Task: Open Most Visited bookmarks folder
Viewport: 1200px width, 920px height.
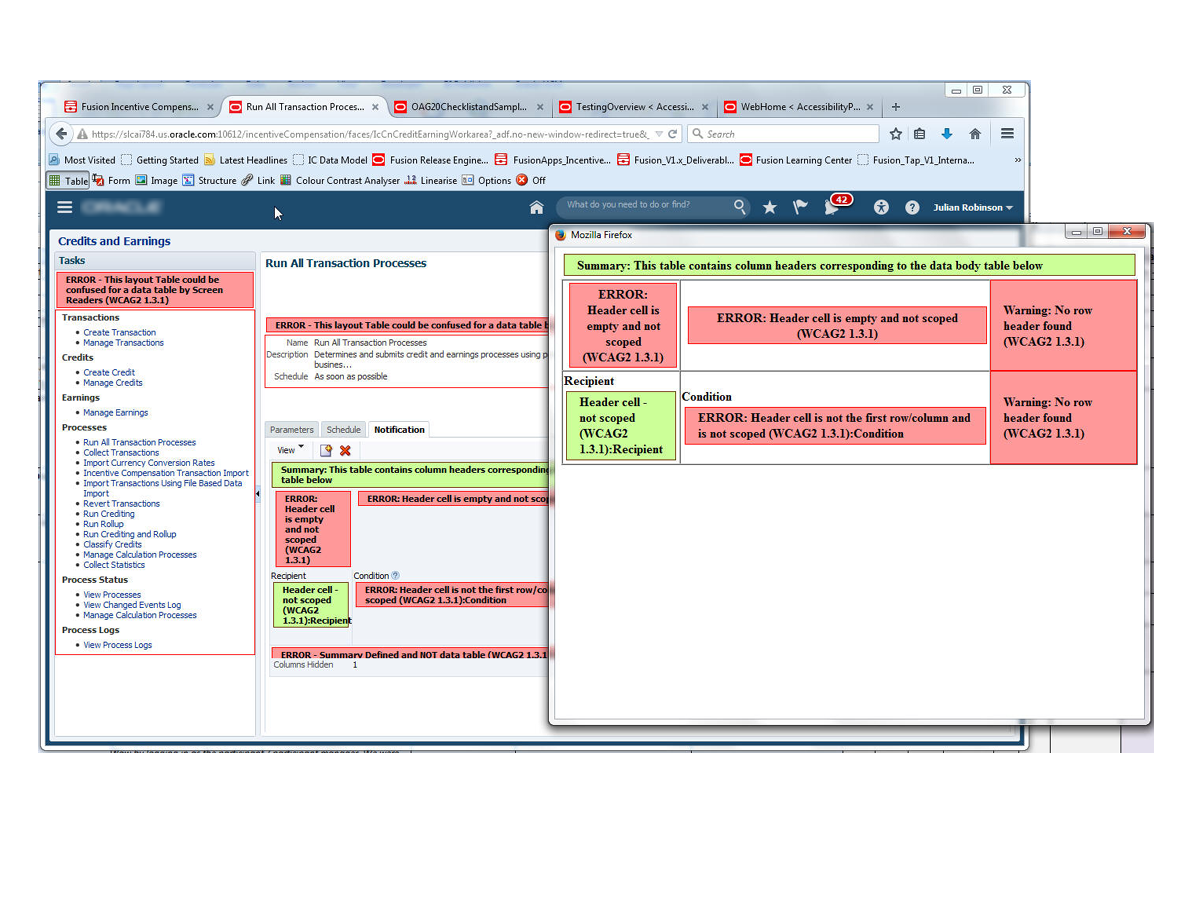Action: coord(82,160)
